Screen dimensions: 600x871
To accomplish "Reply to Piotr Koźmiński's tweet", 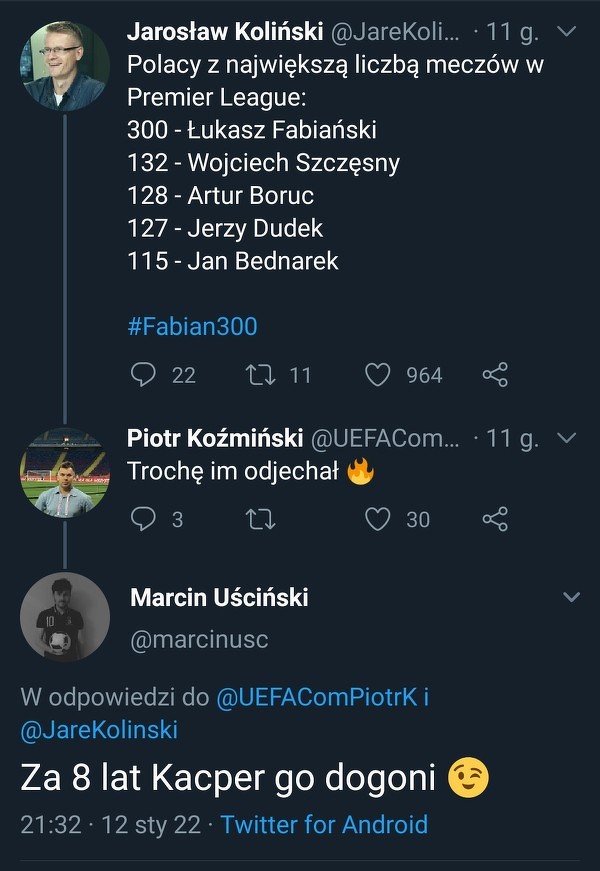I will (144, 519).
